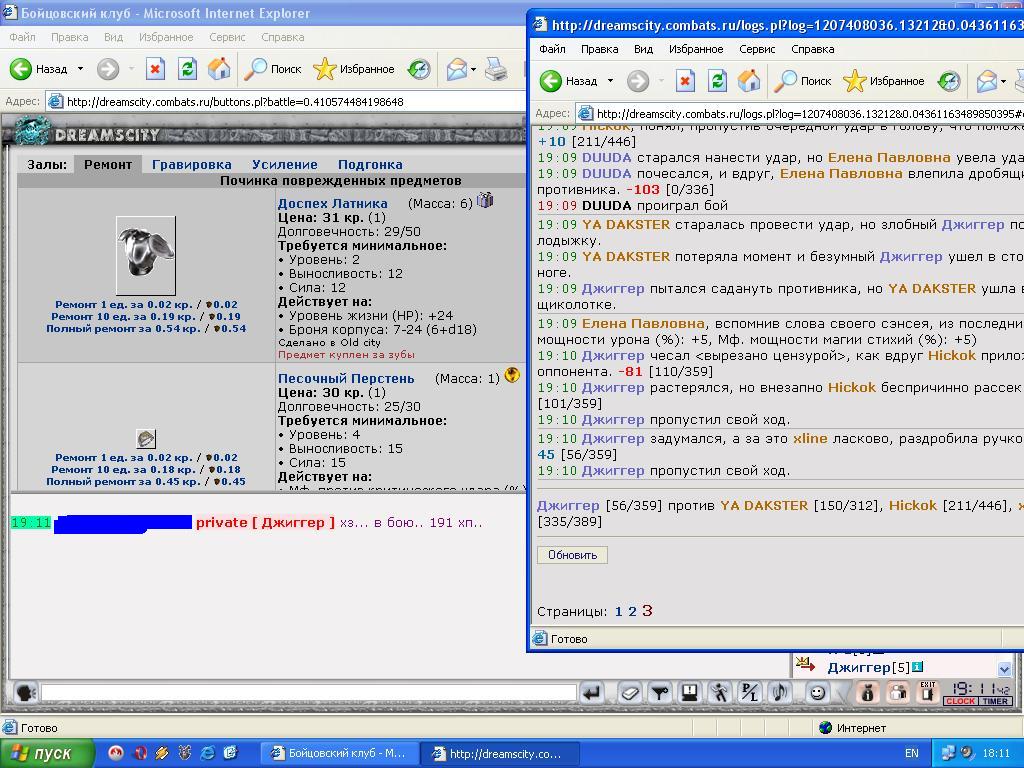The height and width of the screenshot is (768, 1024).
Task: Open Избранное menu in Бойцовский клуб window
Action: click(166, 37)
